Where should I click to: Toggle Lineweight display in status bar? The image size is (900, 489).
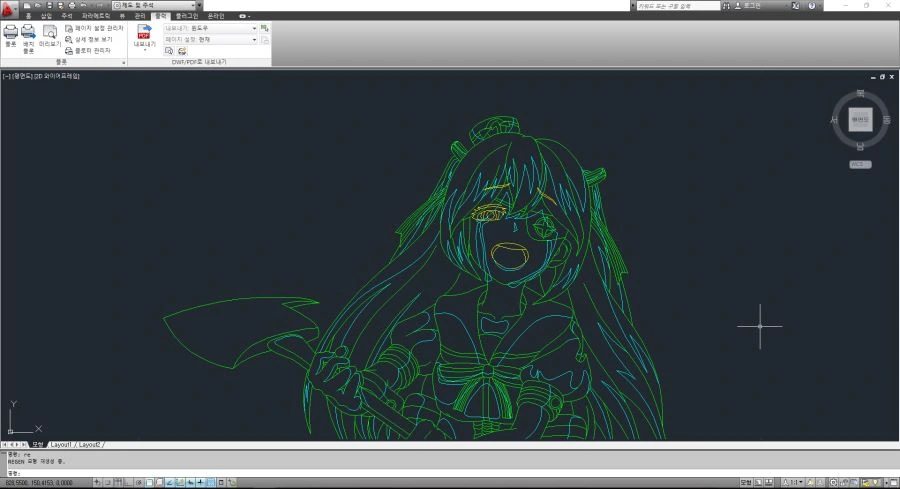coord(200,483)
